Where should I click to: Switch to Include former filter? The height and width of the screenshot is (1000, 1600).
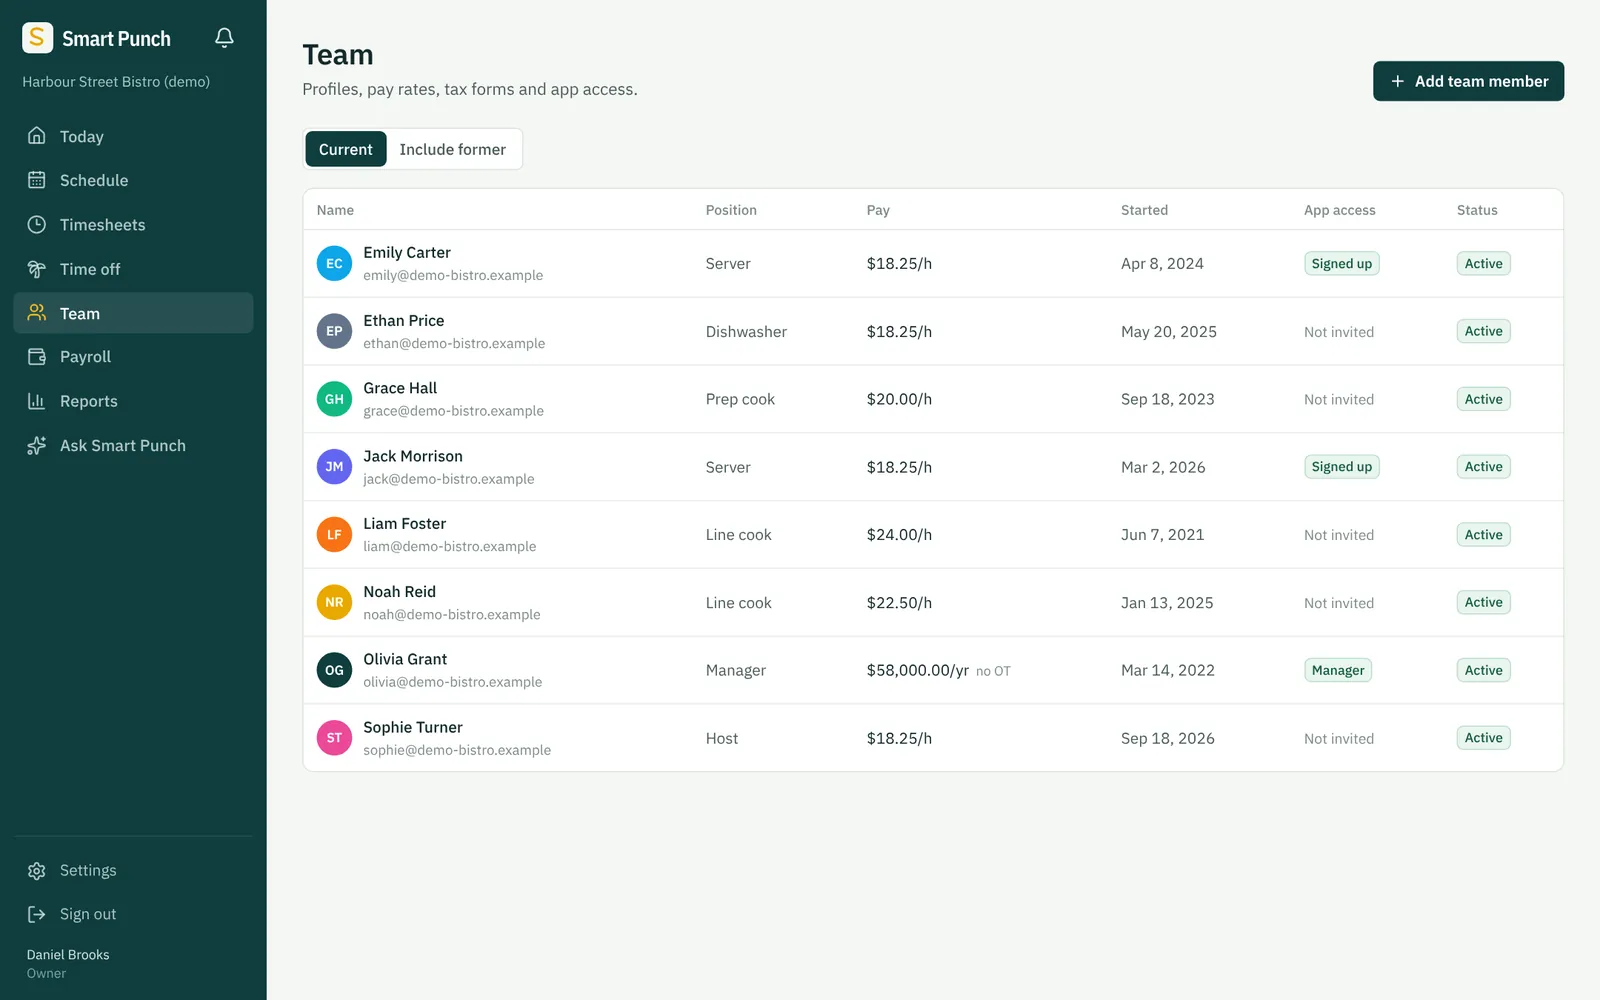coord(453,149)
